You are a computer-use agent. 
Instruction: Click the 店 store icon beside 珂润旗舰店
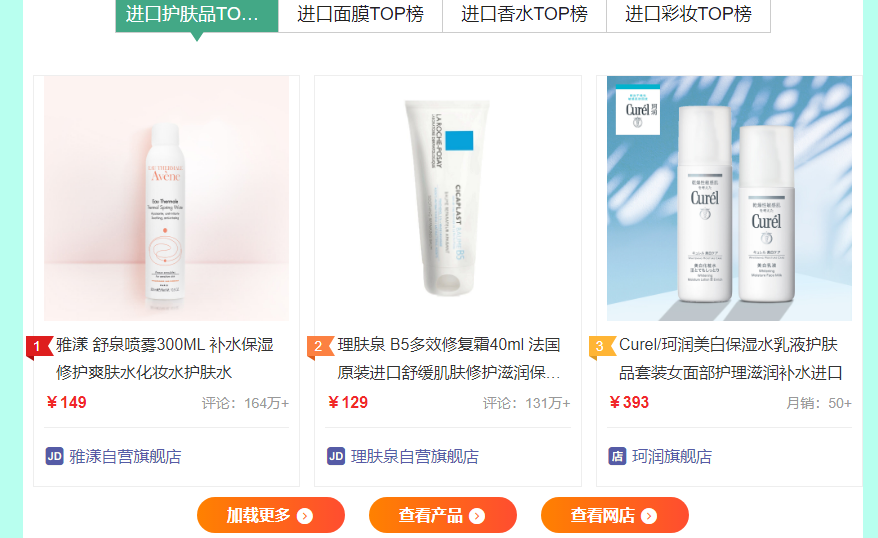[x=617, y=456]
